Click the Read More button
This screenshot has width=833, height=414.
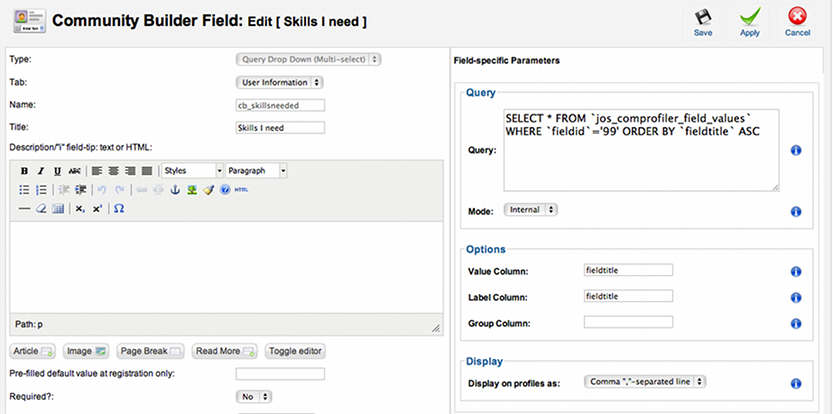tap(225, 351)
